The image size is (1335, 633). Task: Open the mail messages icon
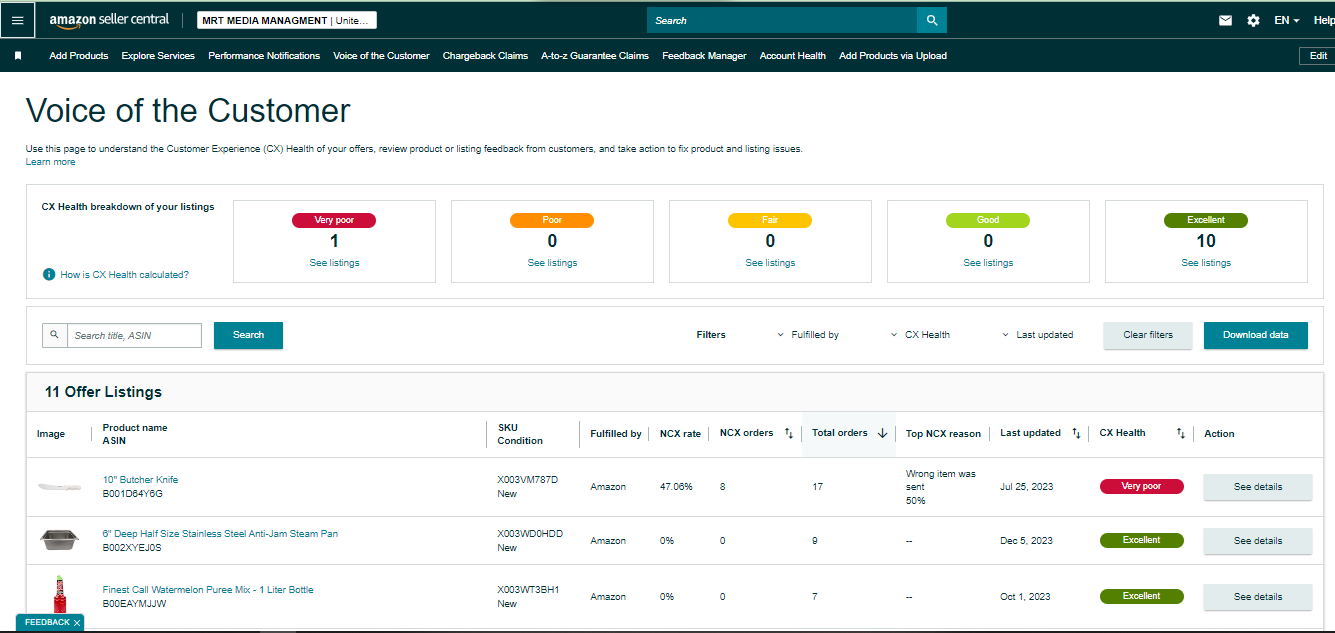[x=1225, y=20]
